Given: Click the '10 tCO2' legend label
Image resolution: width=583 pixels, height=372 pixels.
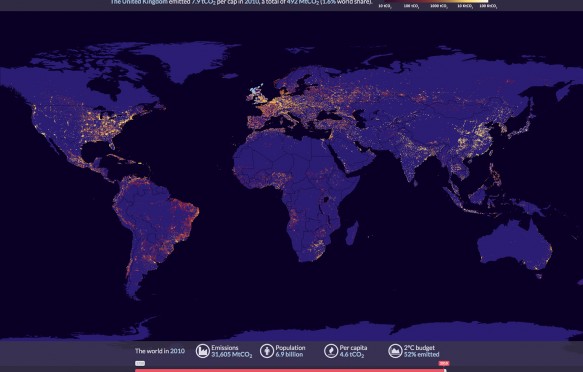Looking at the screenshot, I should [x=385, y=6].
